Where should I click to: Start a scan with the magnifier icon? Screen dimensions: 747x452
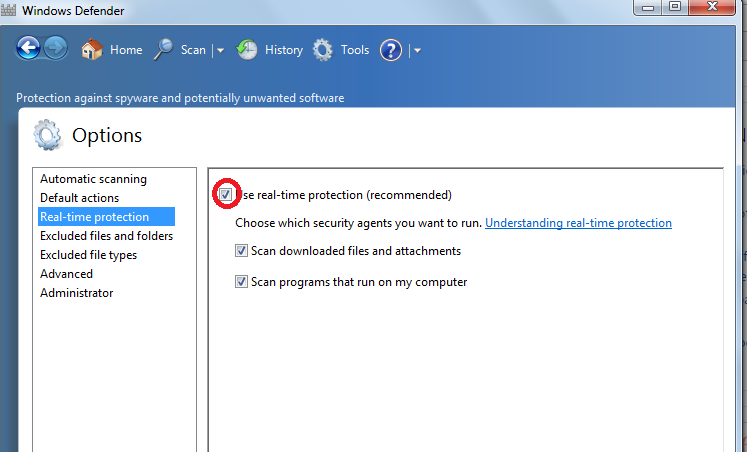click(164, 50)
